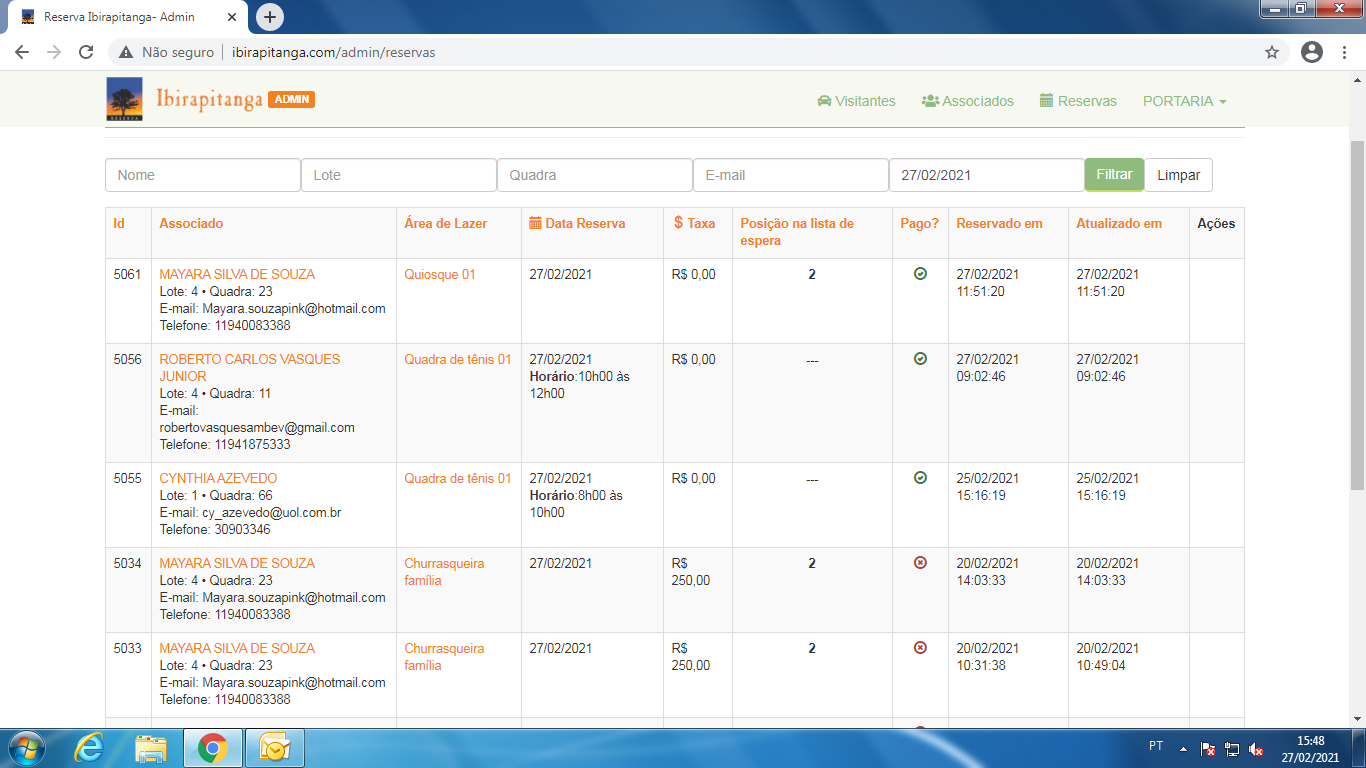The width and height of the screenshot is (1366, 768).
Task: Bookmark this page with star icon
Action: point(1272,52)
